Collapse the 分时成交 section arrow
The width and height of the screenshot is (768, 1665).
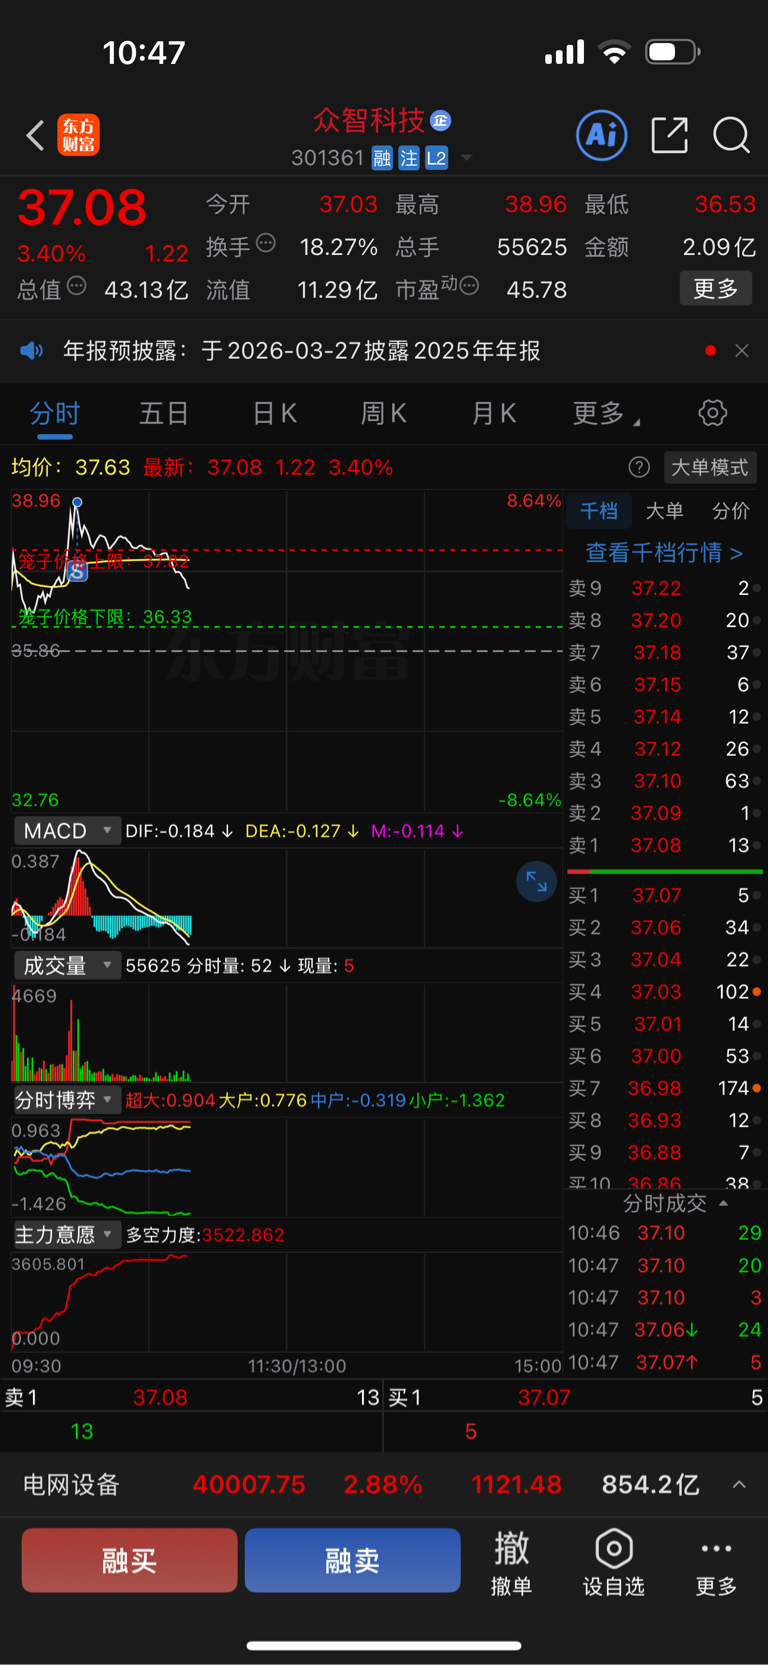[724, 1203]
